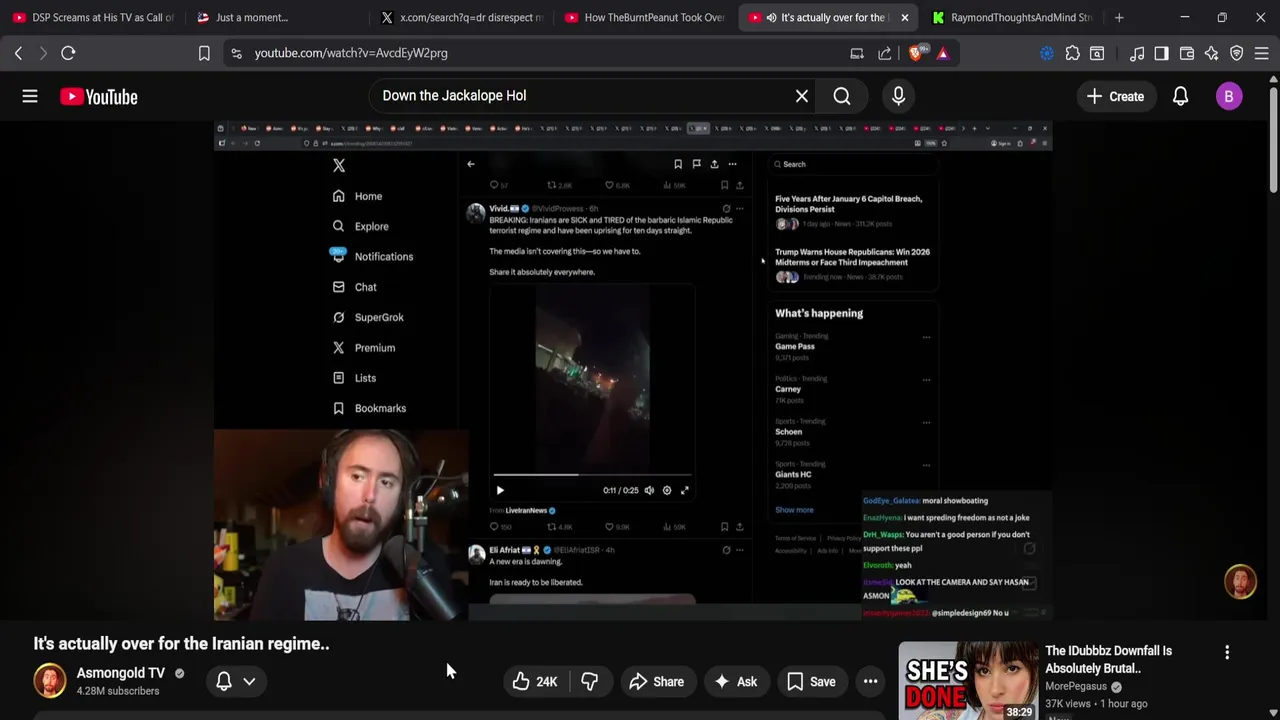Open Brave Wallet icon

(1187, 53)
